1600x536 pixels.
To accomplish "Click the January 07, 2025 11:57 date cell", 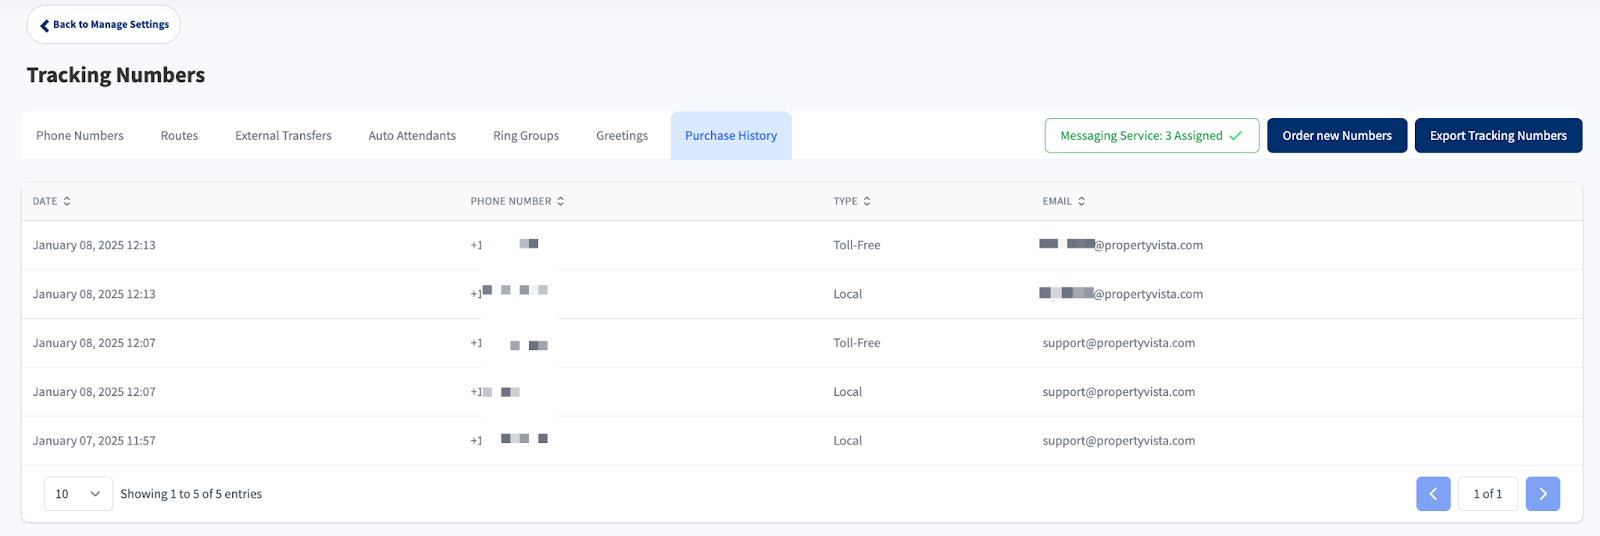I will 94,441.
